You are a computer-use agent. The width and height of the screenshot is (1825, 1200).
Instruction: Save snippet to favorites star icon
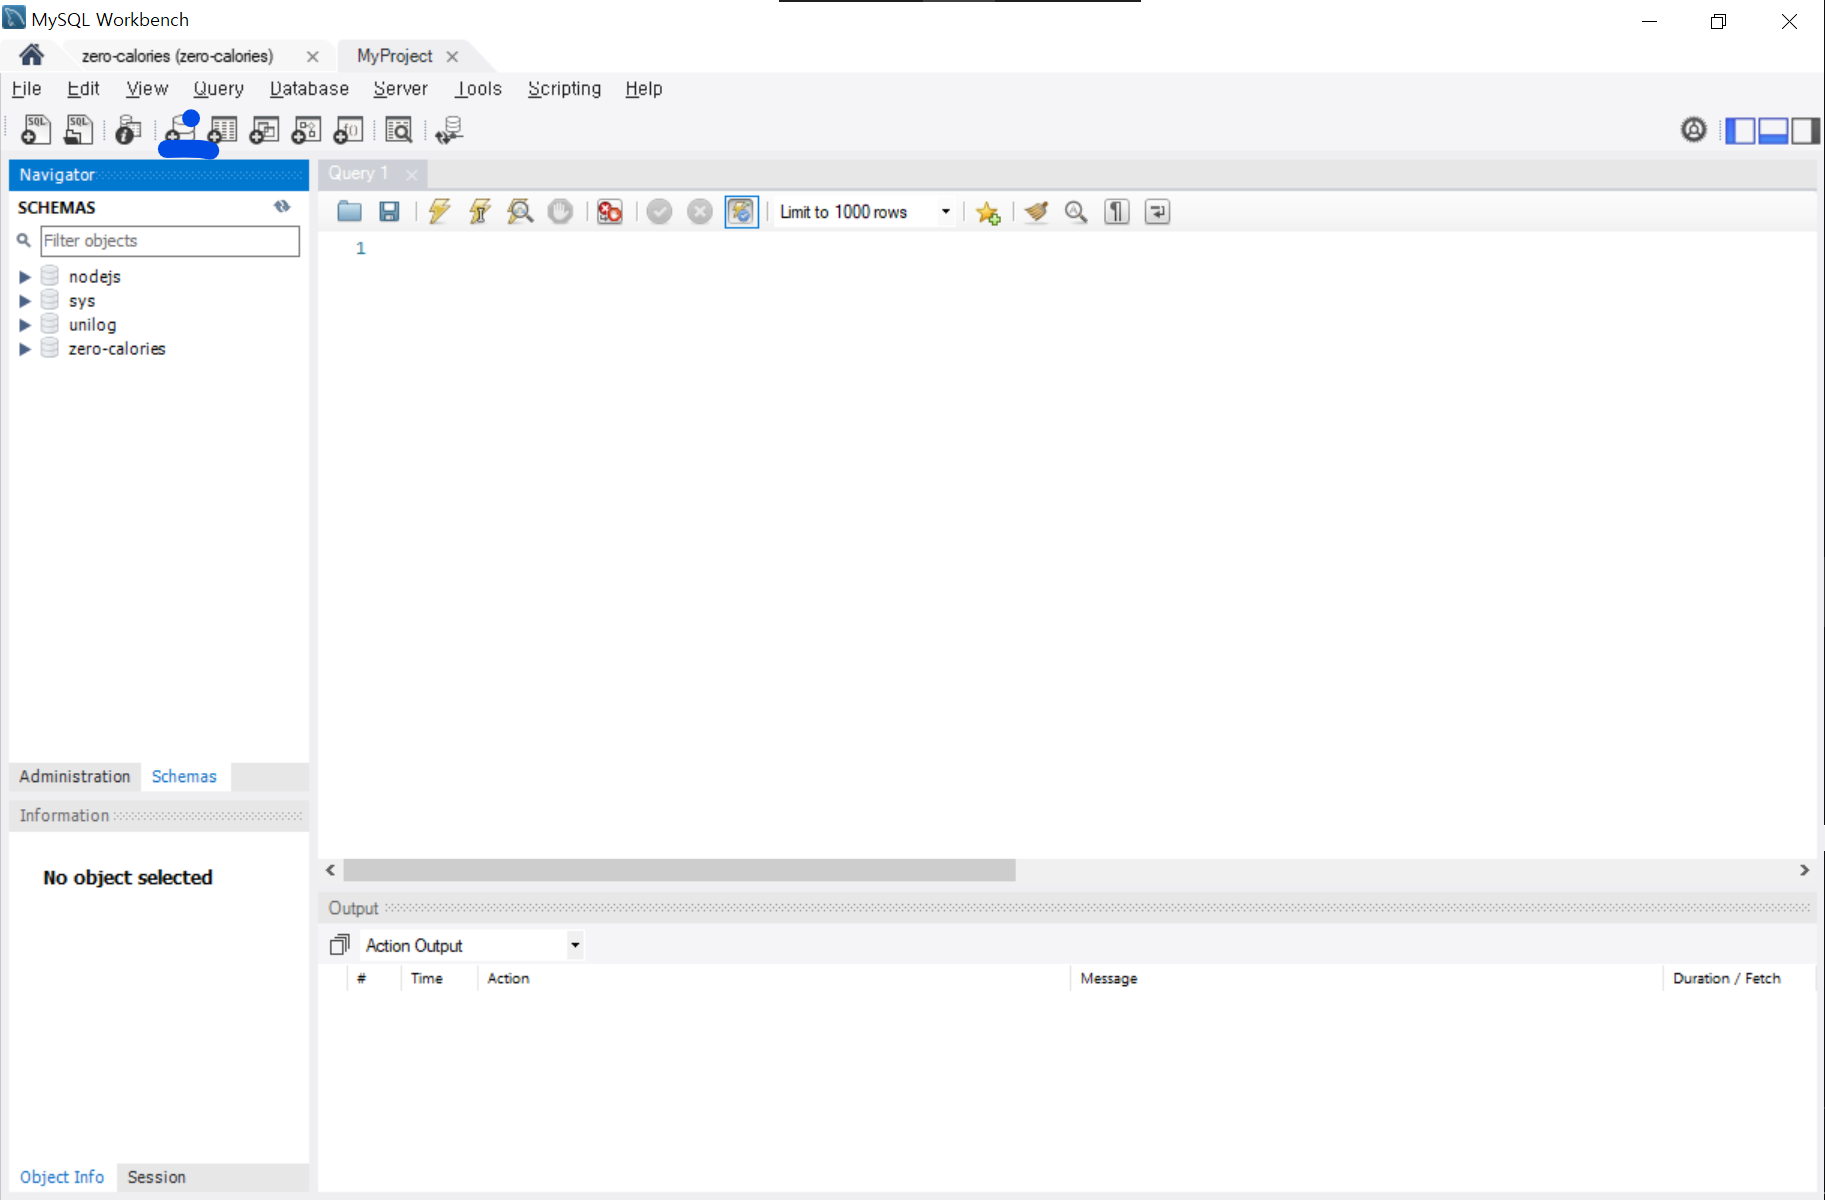pyautogui.click(x=988, y=212)
